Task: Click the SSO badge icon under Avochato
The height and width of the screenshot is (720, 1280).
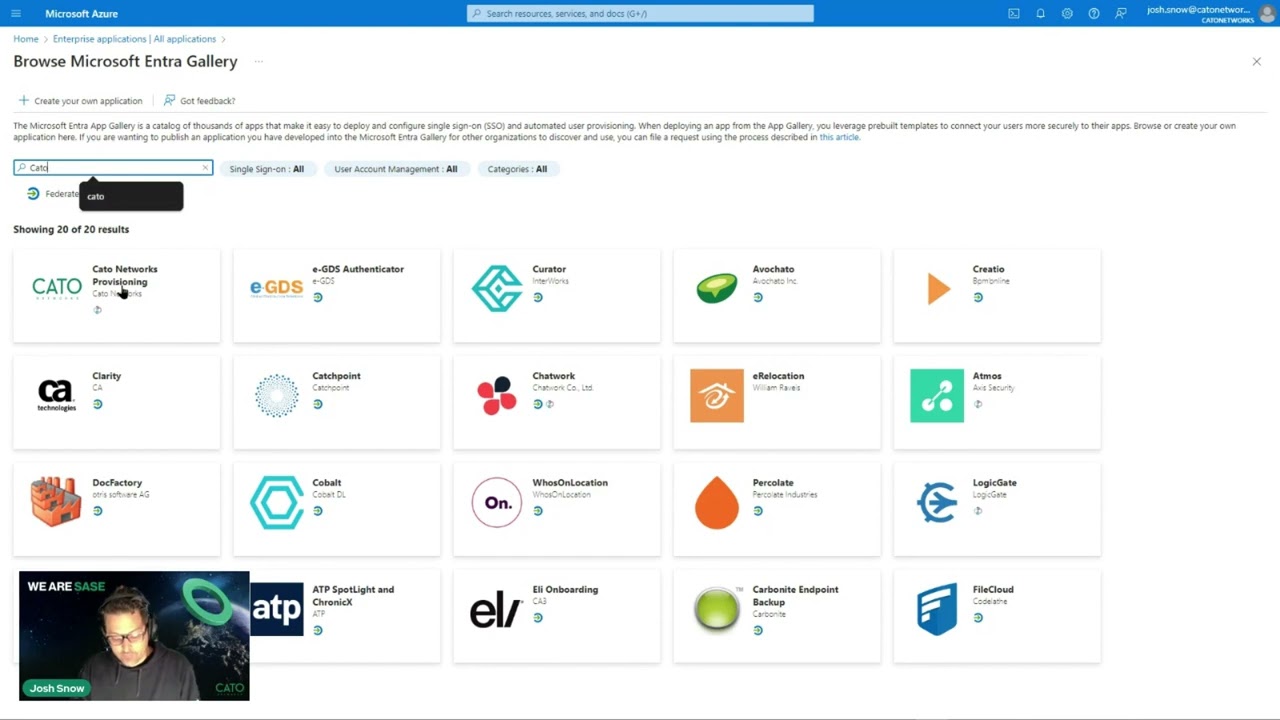Action: click(x=758, y=297)
